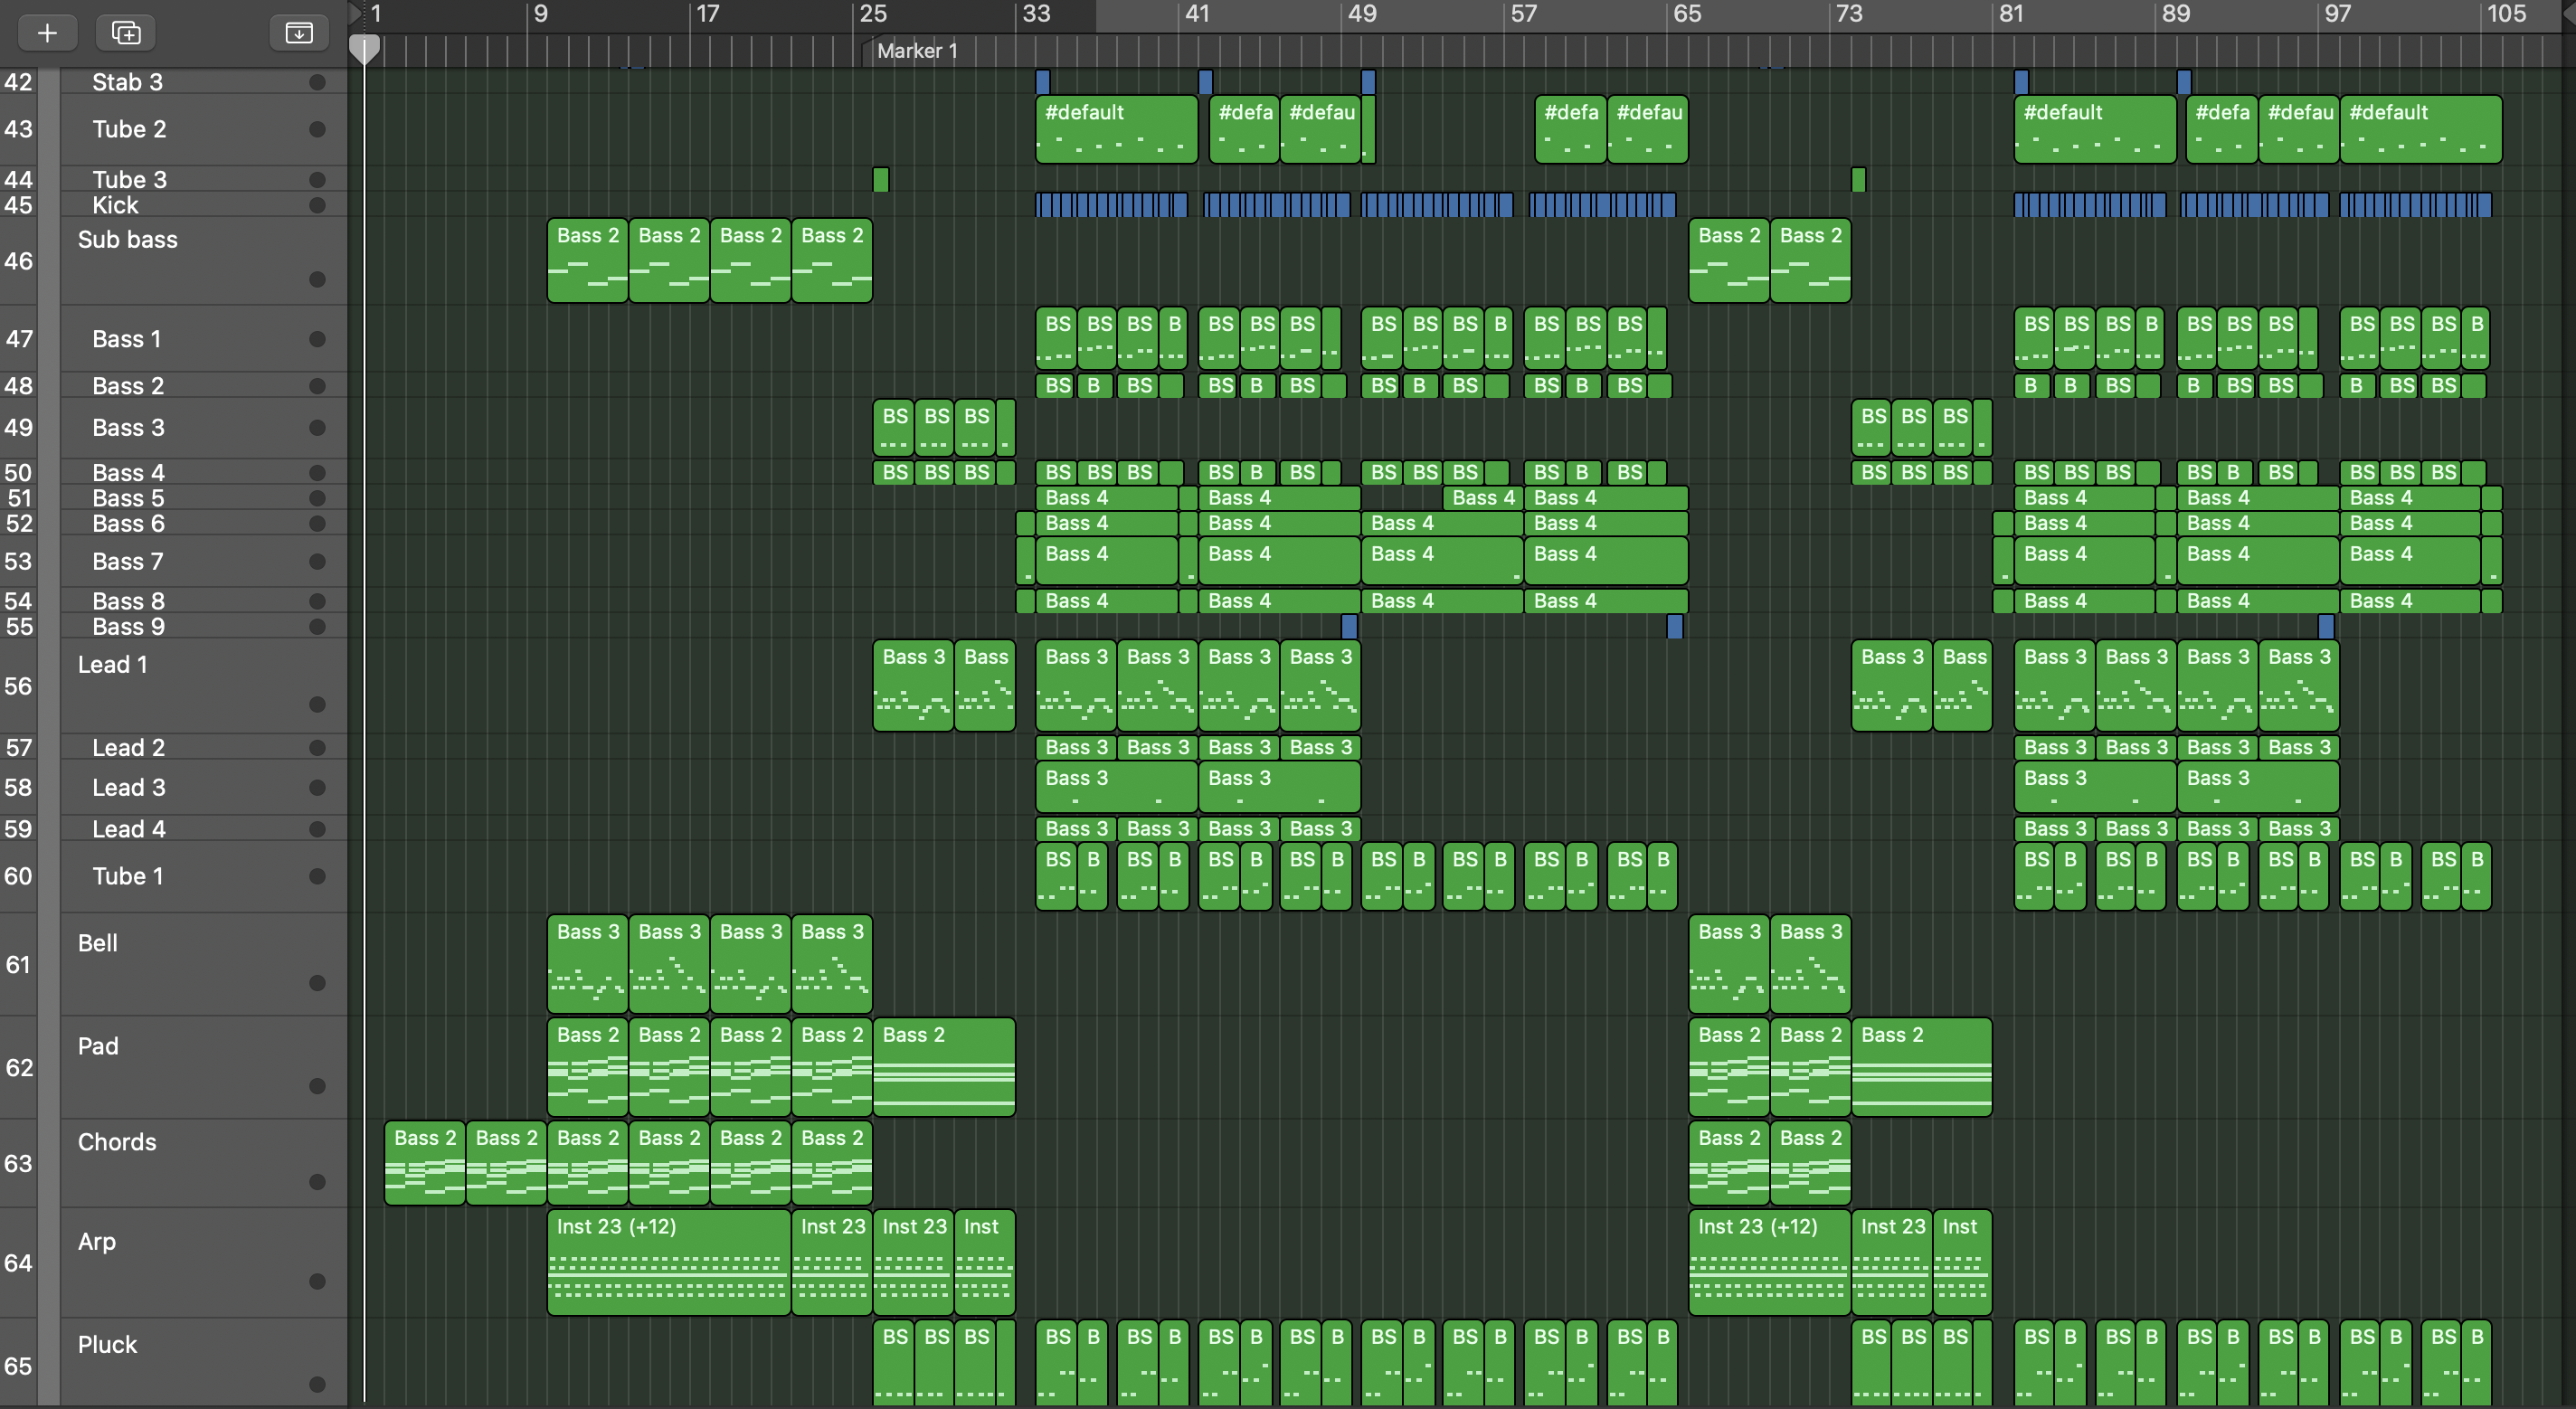Click the playhead handle in the ruler
The image size is (2576, 1409).
click(x=364, y=49)
